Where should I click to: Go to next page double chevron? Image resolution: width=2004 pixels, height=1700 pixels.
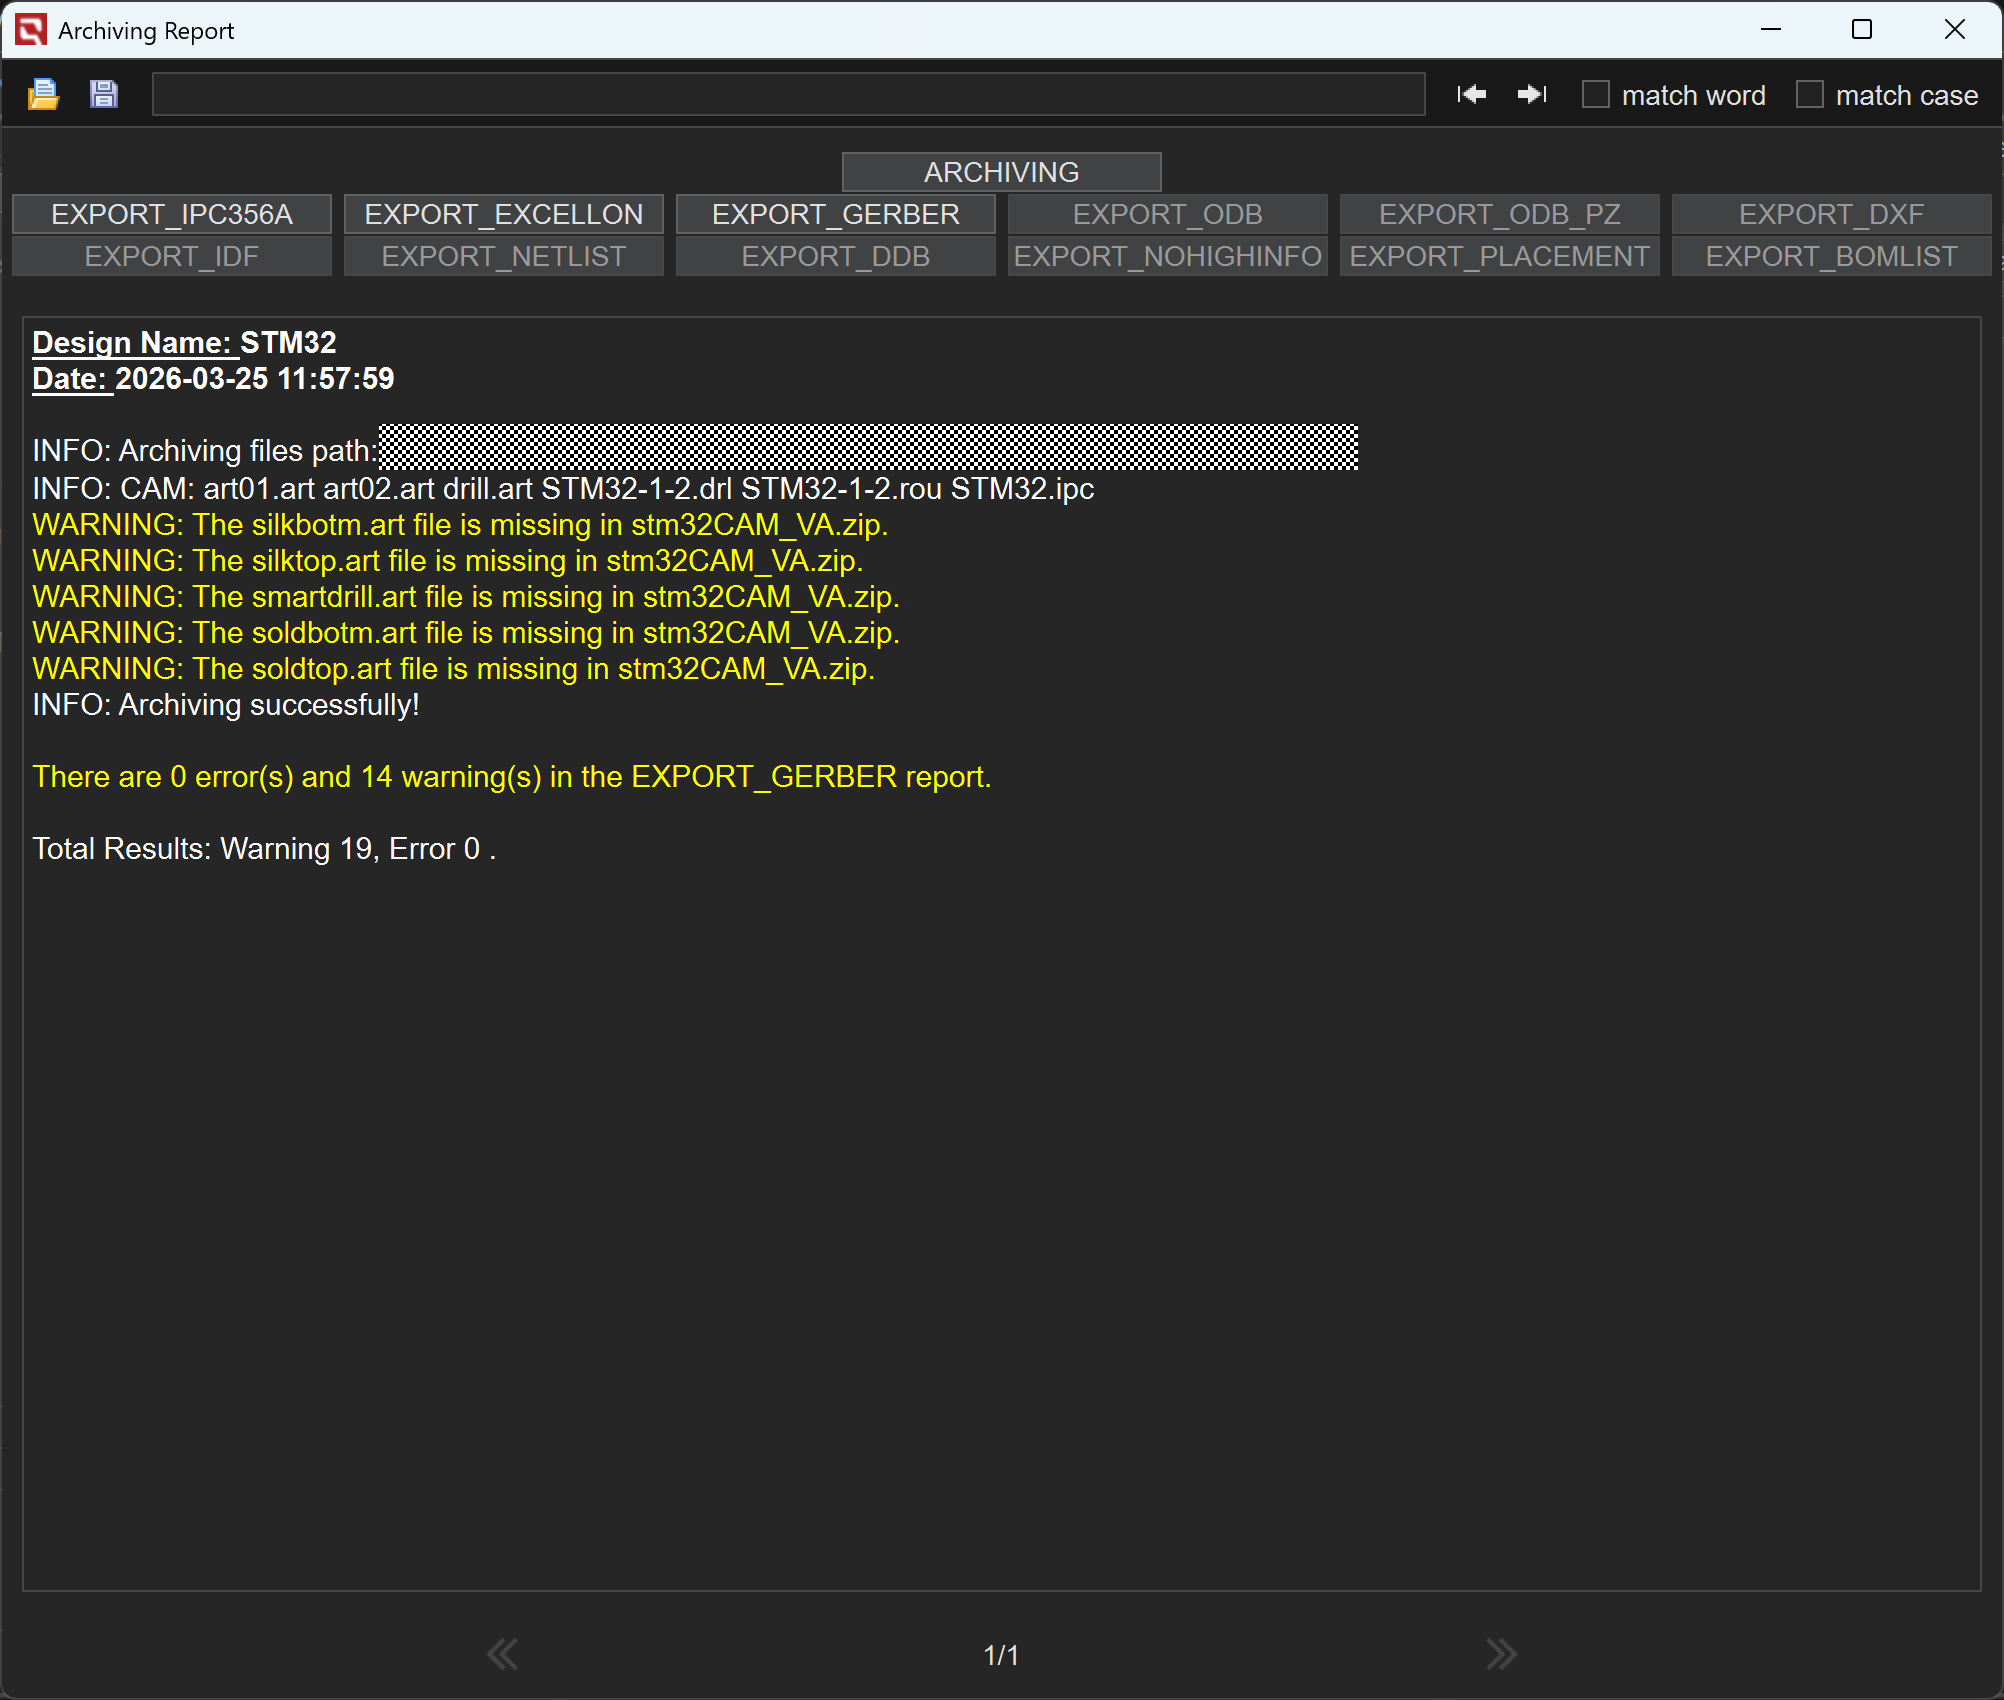[x=1500, y=1654]
